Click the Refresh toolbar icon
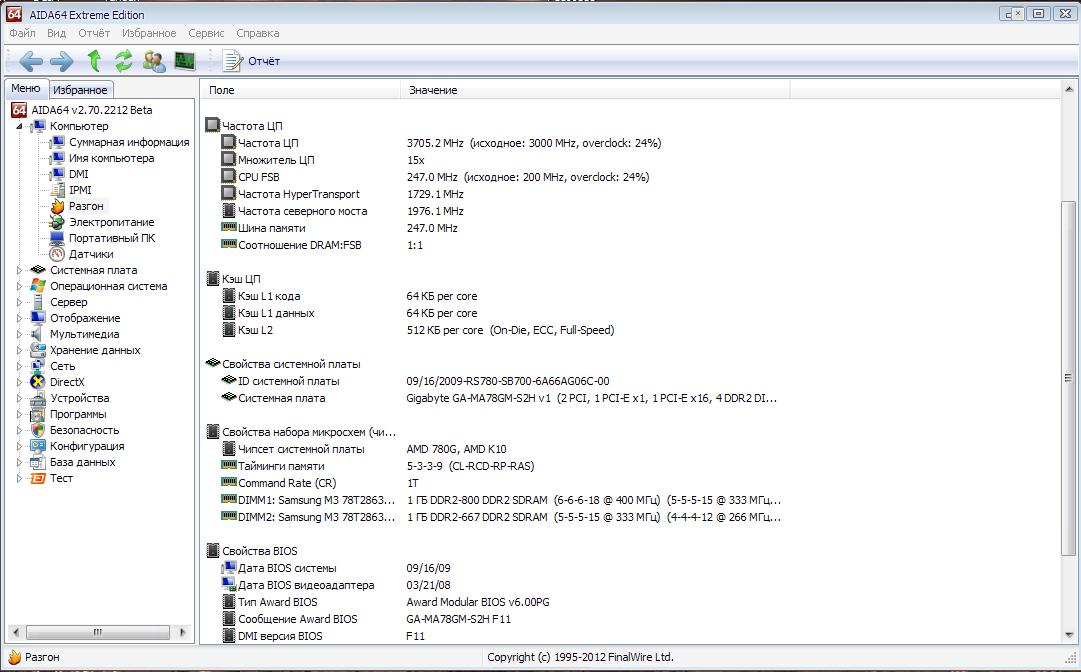Screen dimensions: 1081x672 (x=123, y=61)
